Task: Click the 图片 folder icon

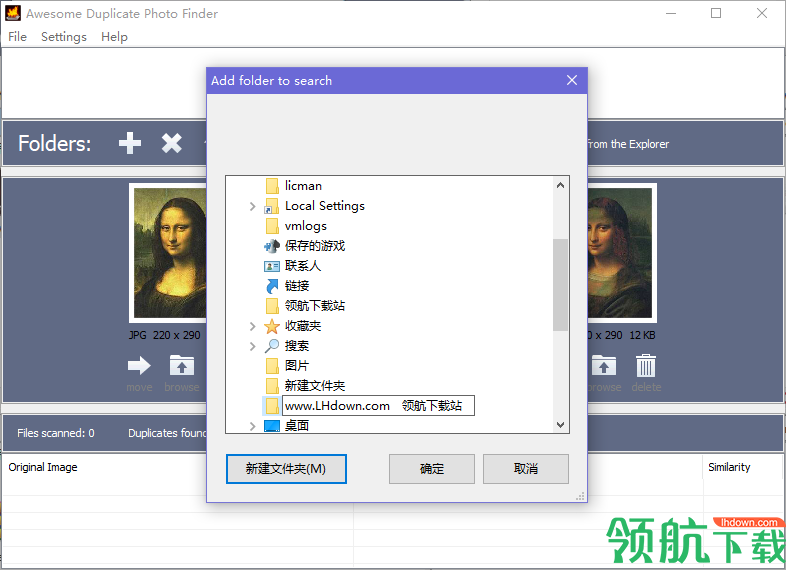Action: point(272,366)
